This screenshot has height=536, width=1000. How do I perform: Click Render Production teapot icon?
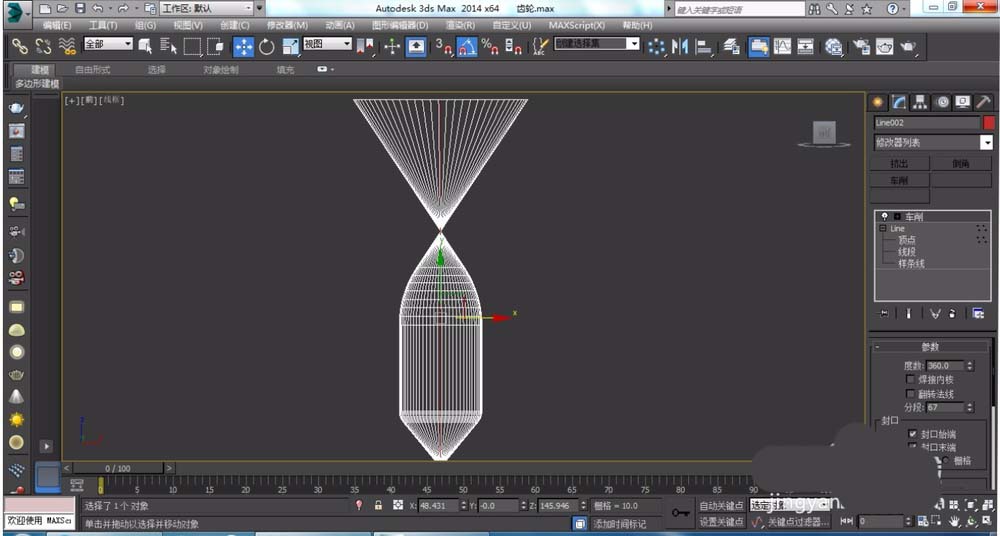908,46
